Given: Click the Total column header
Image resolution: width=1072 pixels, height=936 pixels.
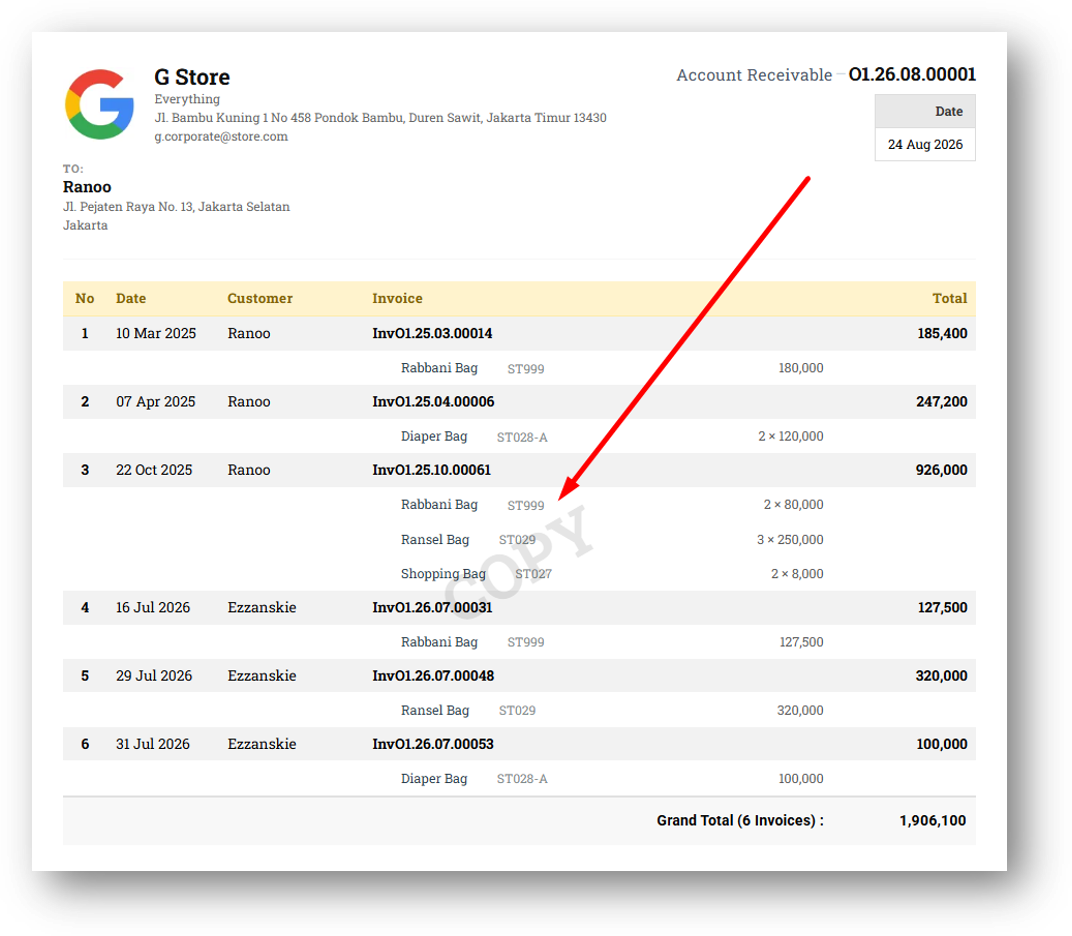Looking at the screenshot, I should 950,299.
